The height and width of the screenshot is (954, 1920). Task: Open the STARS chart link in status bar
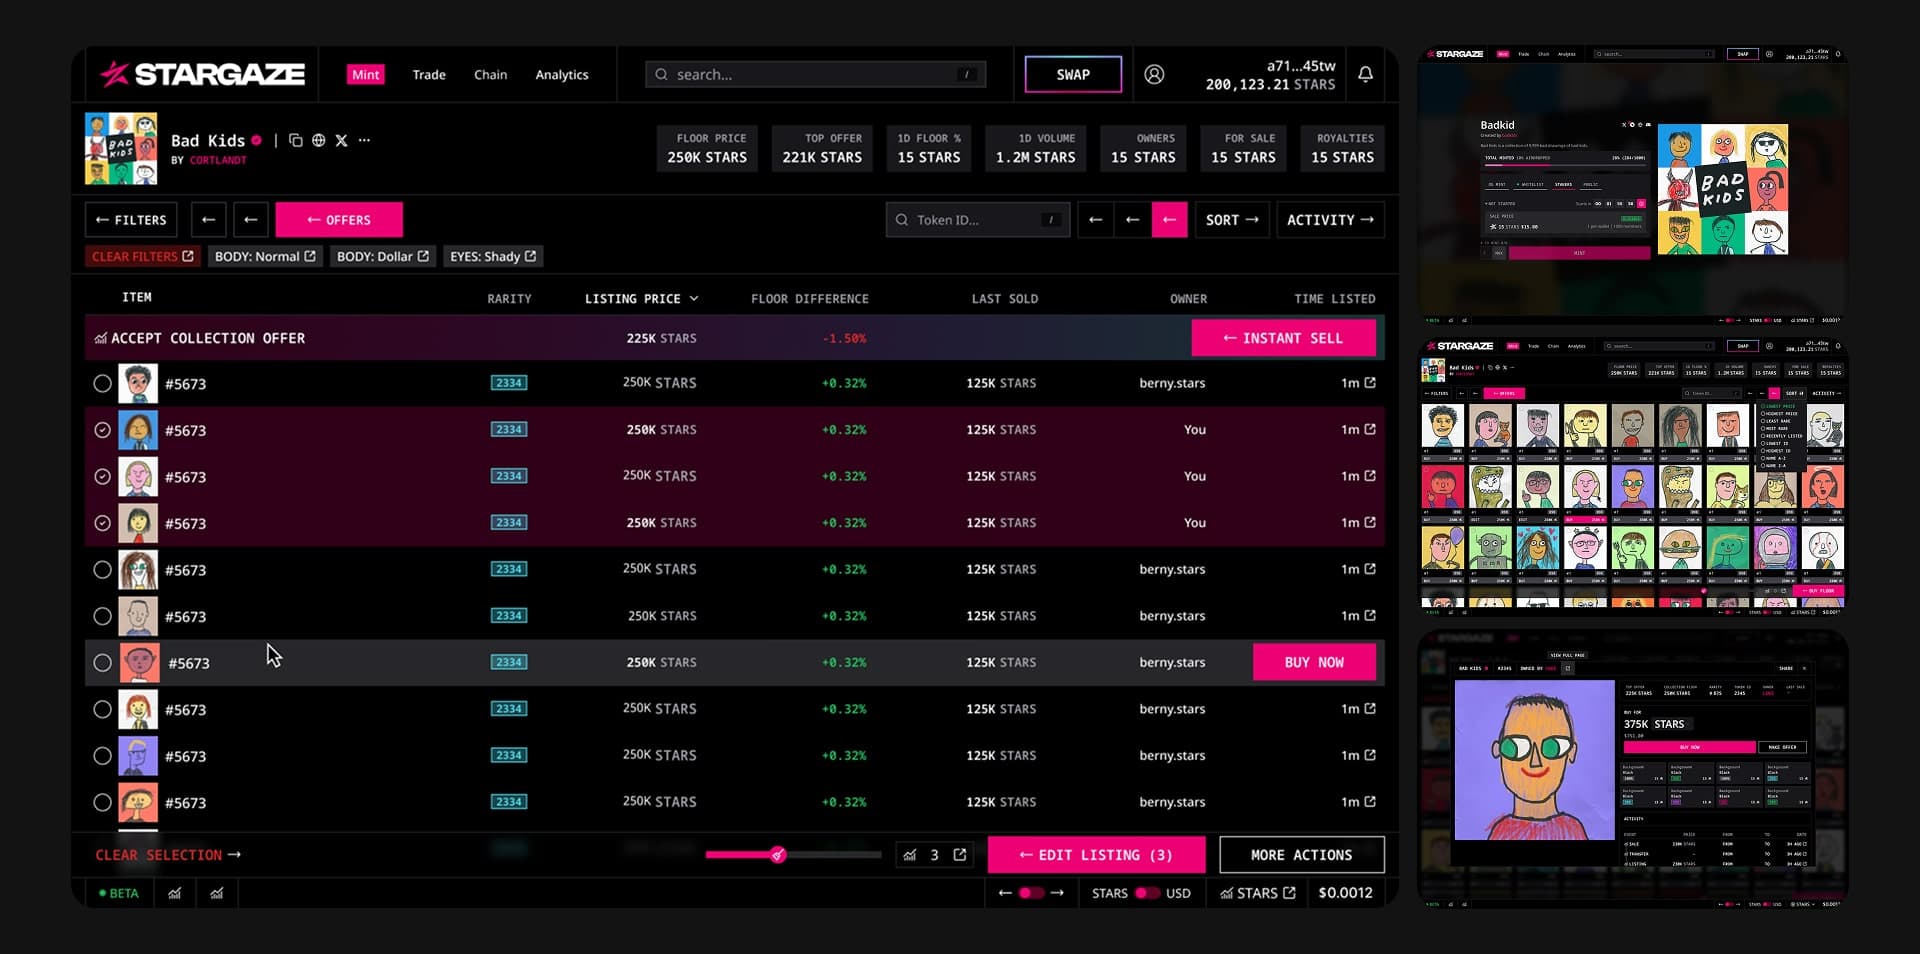(1258, 893)
